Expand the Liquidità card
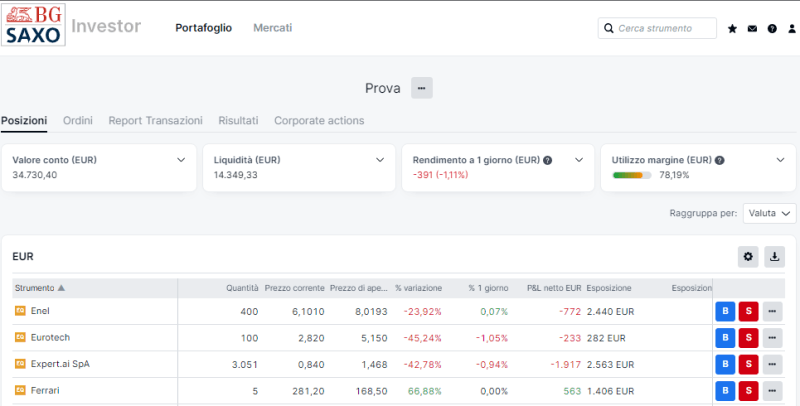Screen dimensions: 800x406 tap(380, 160)
